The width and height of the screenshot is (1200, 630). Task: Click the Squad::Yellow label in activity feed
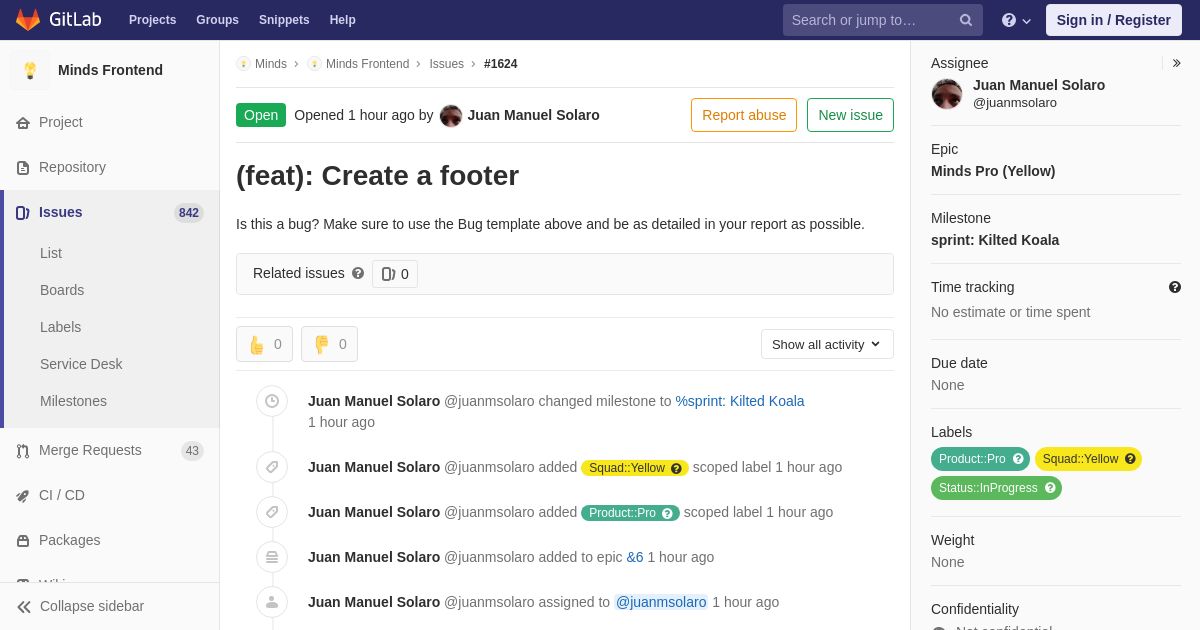(x=635, y=468)
